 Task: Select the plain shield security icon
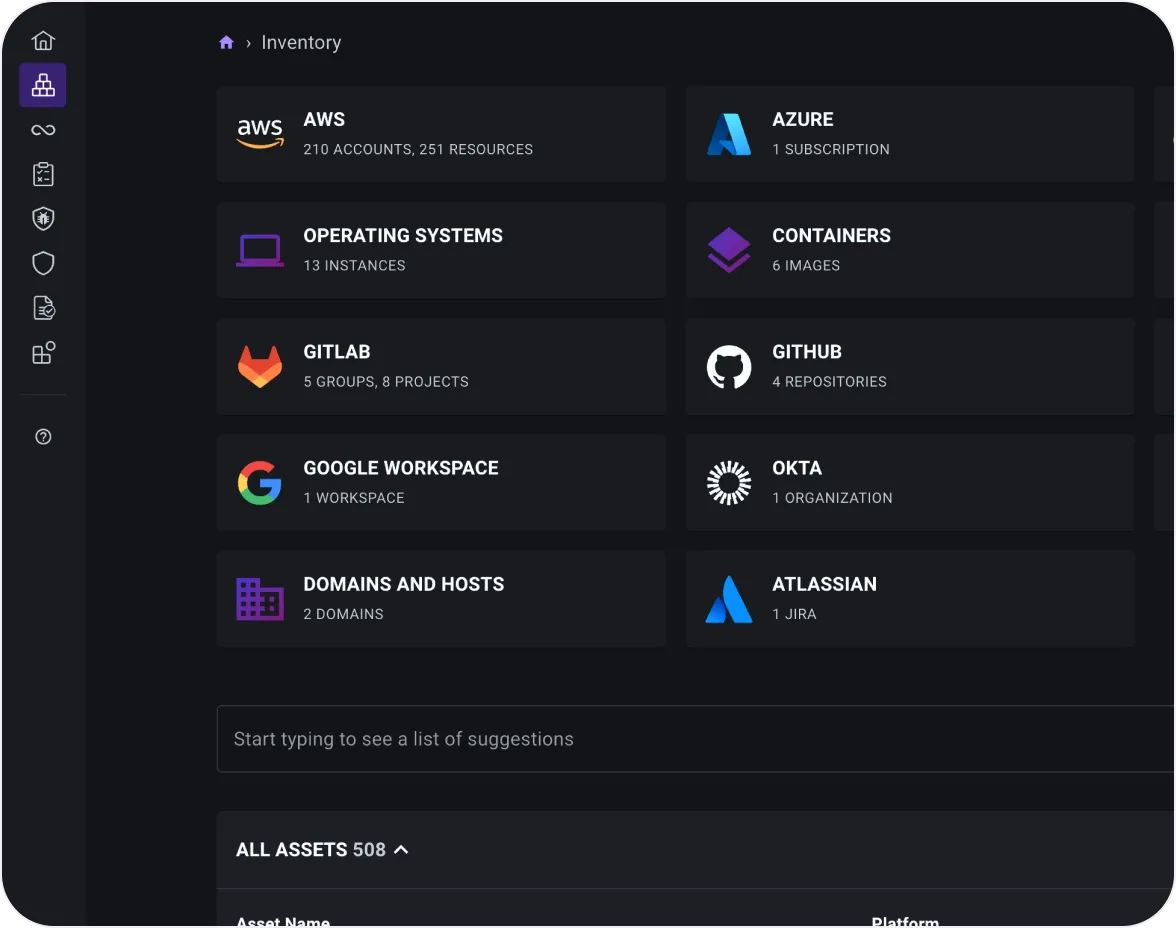[43, 263]
